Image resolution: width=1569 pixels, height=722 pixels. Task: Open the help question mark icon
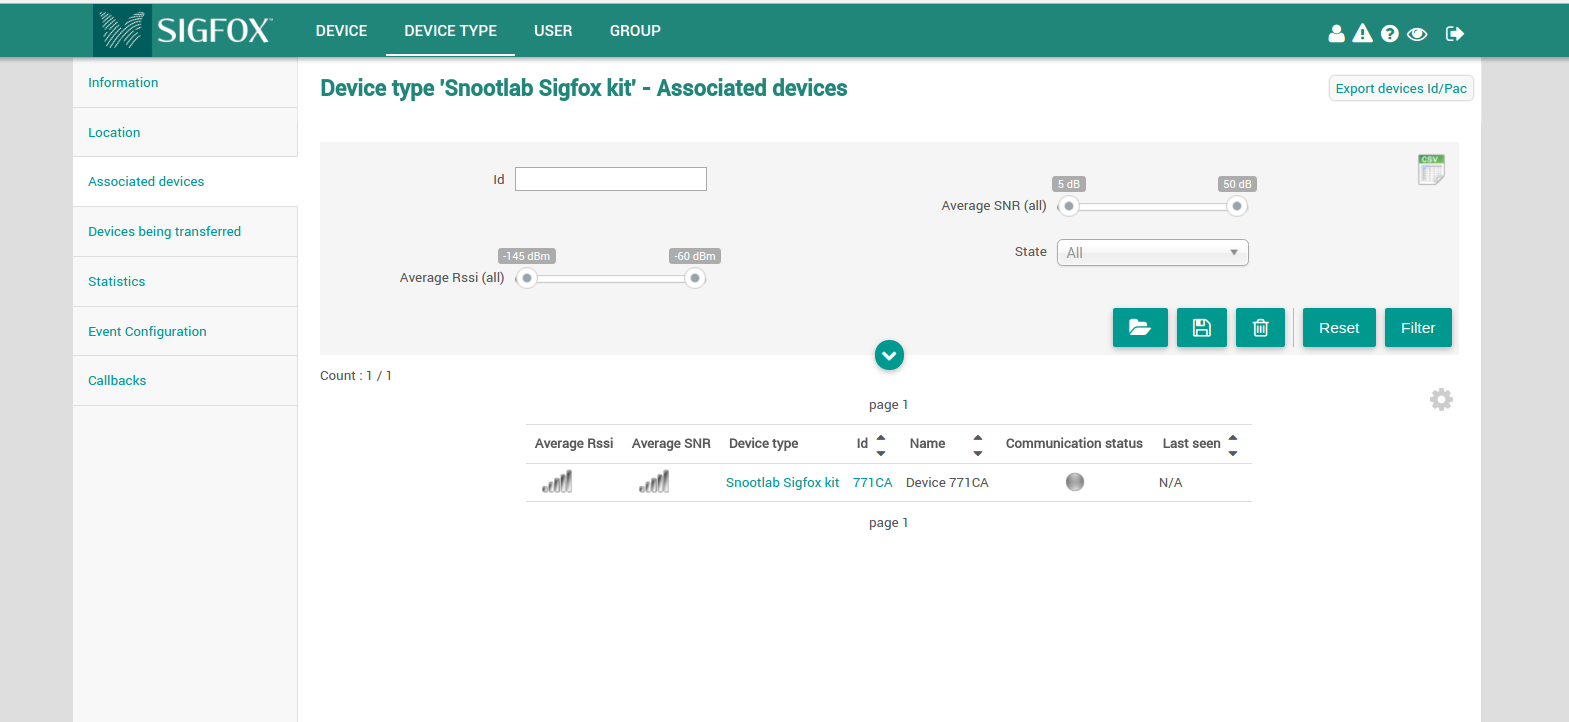point(1389,33)
